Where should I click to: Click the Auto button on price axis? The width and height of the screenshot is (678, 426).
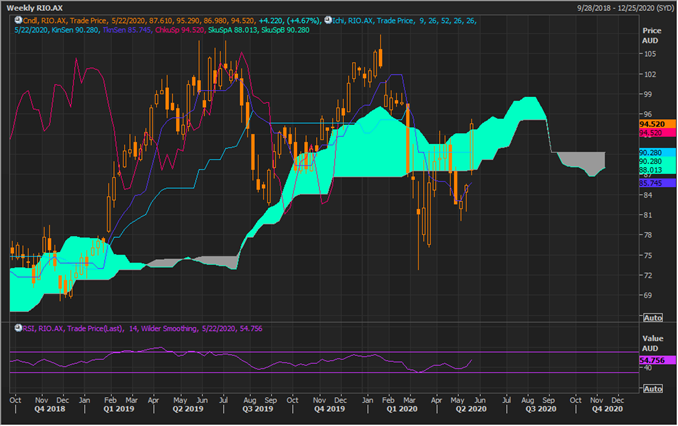[652, 318]
